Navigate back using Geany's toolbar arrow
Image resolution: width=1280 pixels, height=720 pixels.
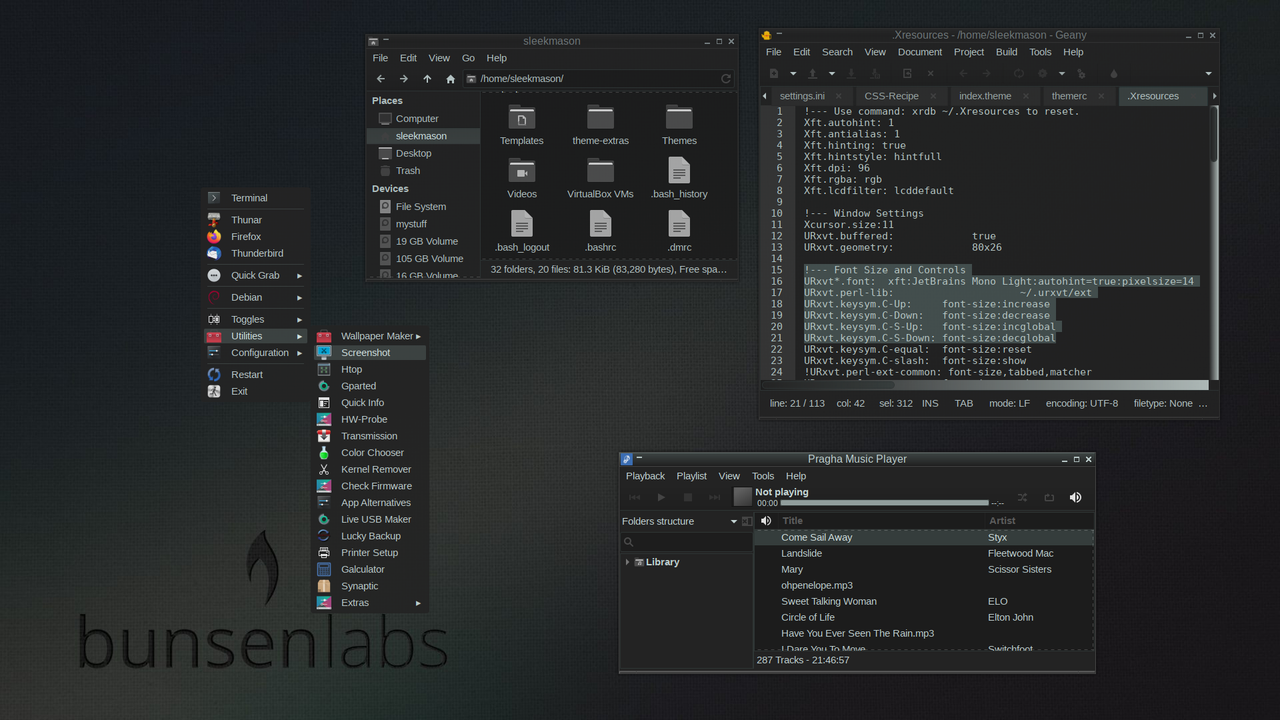click(964, 73)
